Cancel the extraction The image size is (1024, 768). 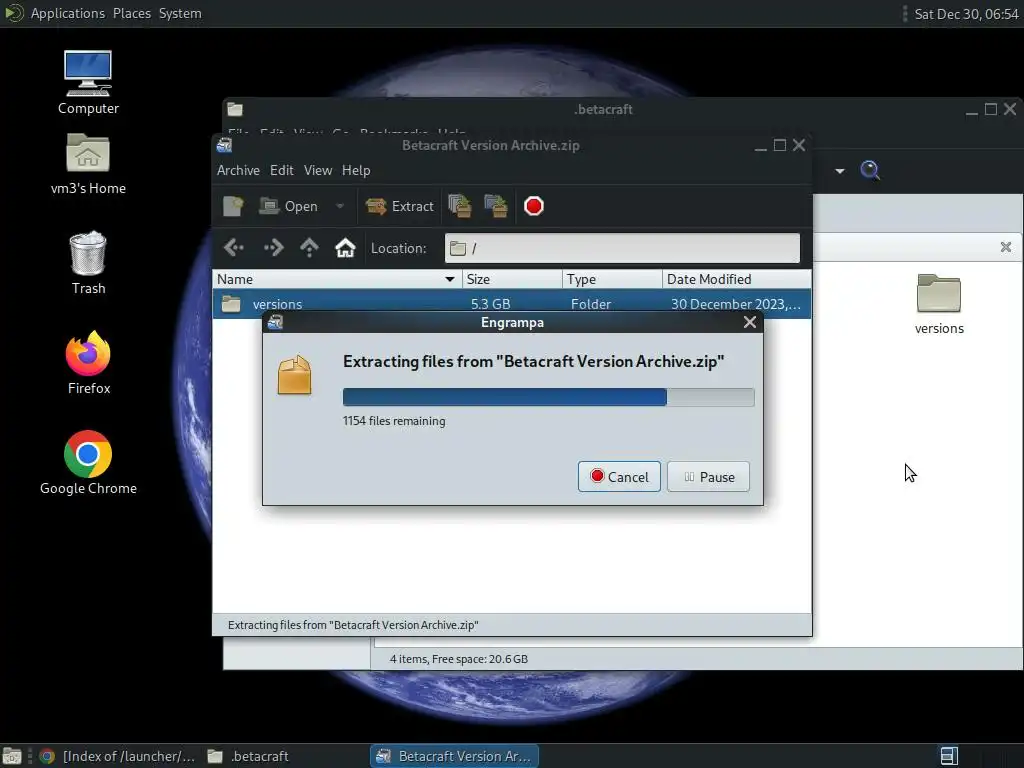click(x=619, y=477)
